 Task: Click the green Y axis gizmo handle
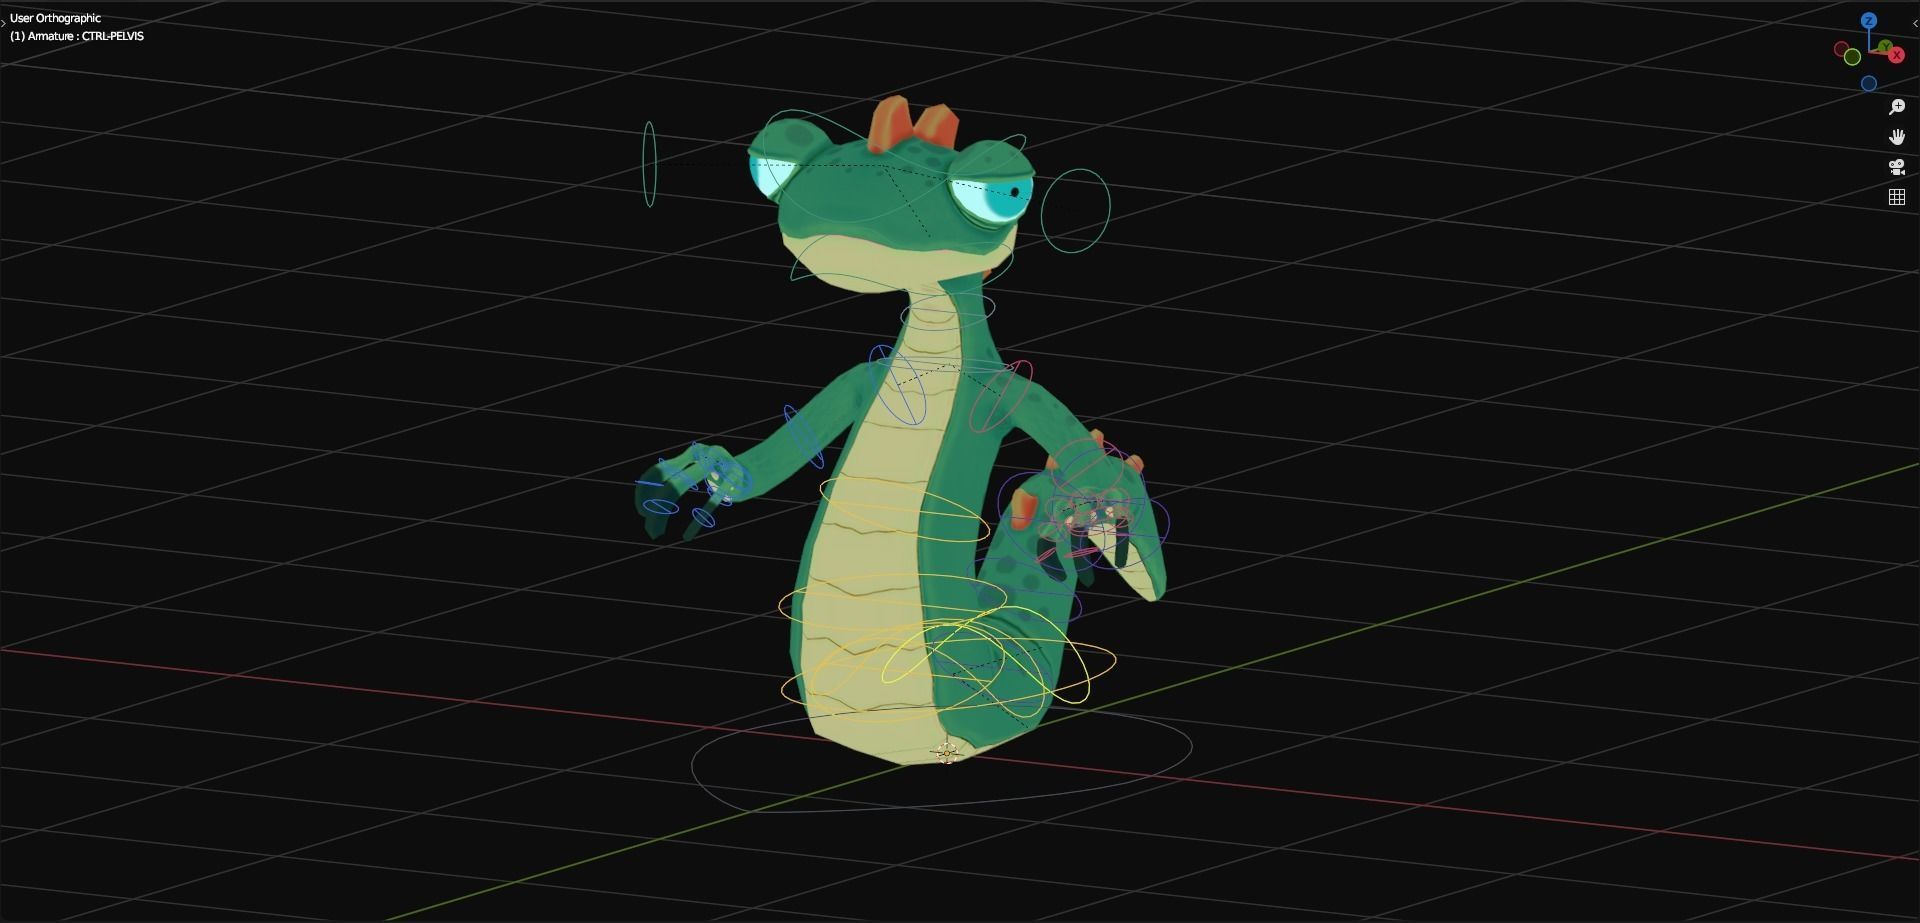(x=1885, y=45)
